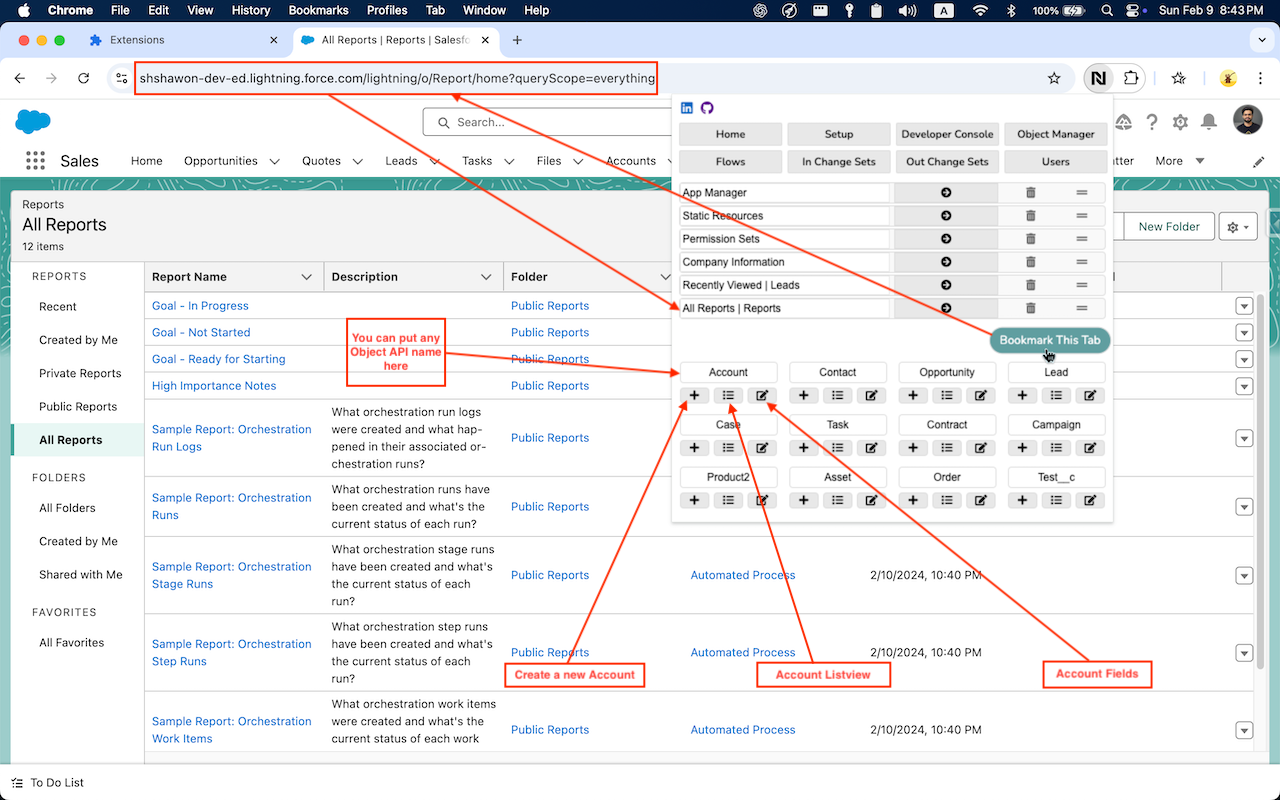Switch to the Extensions browser tab
Viewport: 1280px width, 800px height.
tap(137, 40)
